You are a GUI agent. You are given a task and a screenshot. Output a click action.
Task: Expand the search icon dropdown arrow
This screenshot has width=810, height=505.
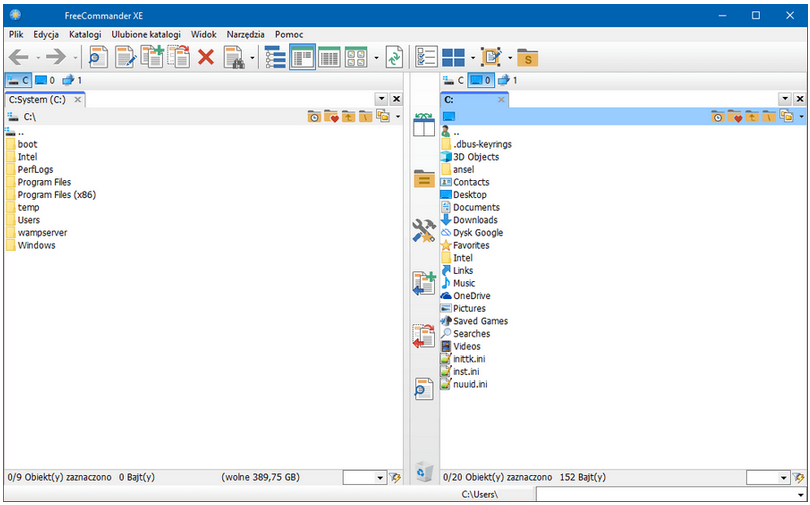pos(252,58)
